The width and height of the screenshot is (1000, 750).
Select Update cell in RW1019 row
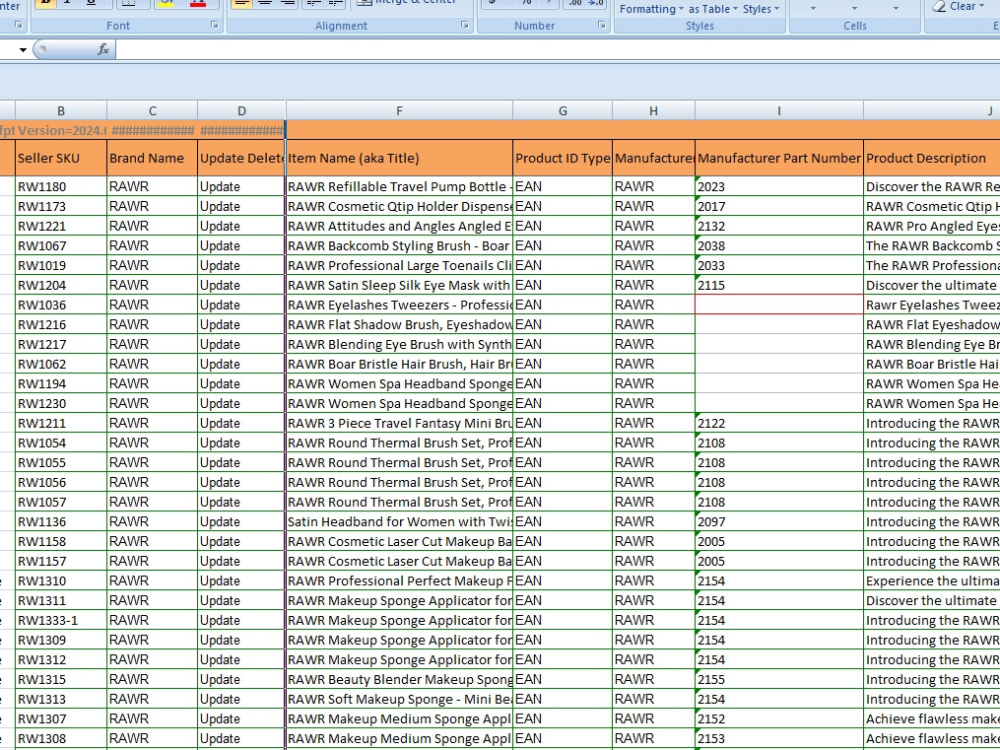[242, 265]
